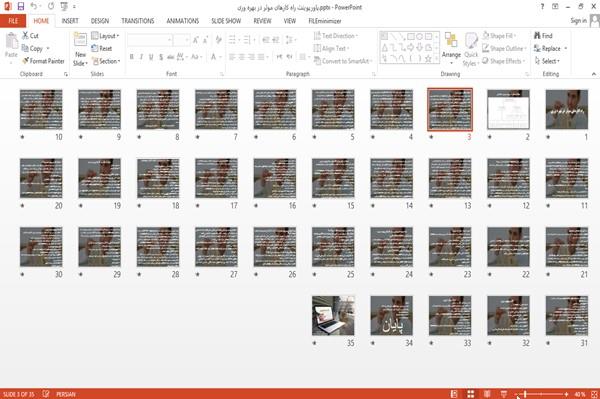Open the Shape Fill dropdown
Viewport: 600px width, 399px height.
pos(499,36)
